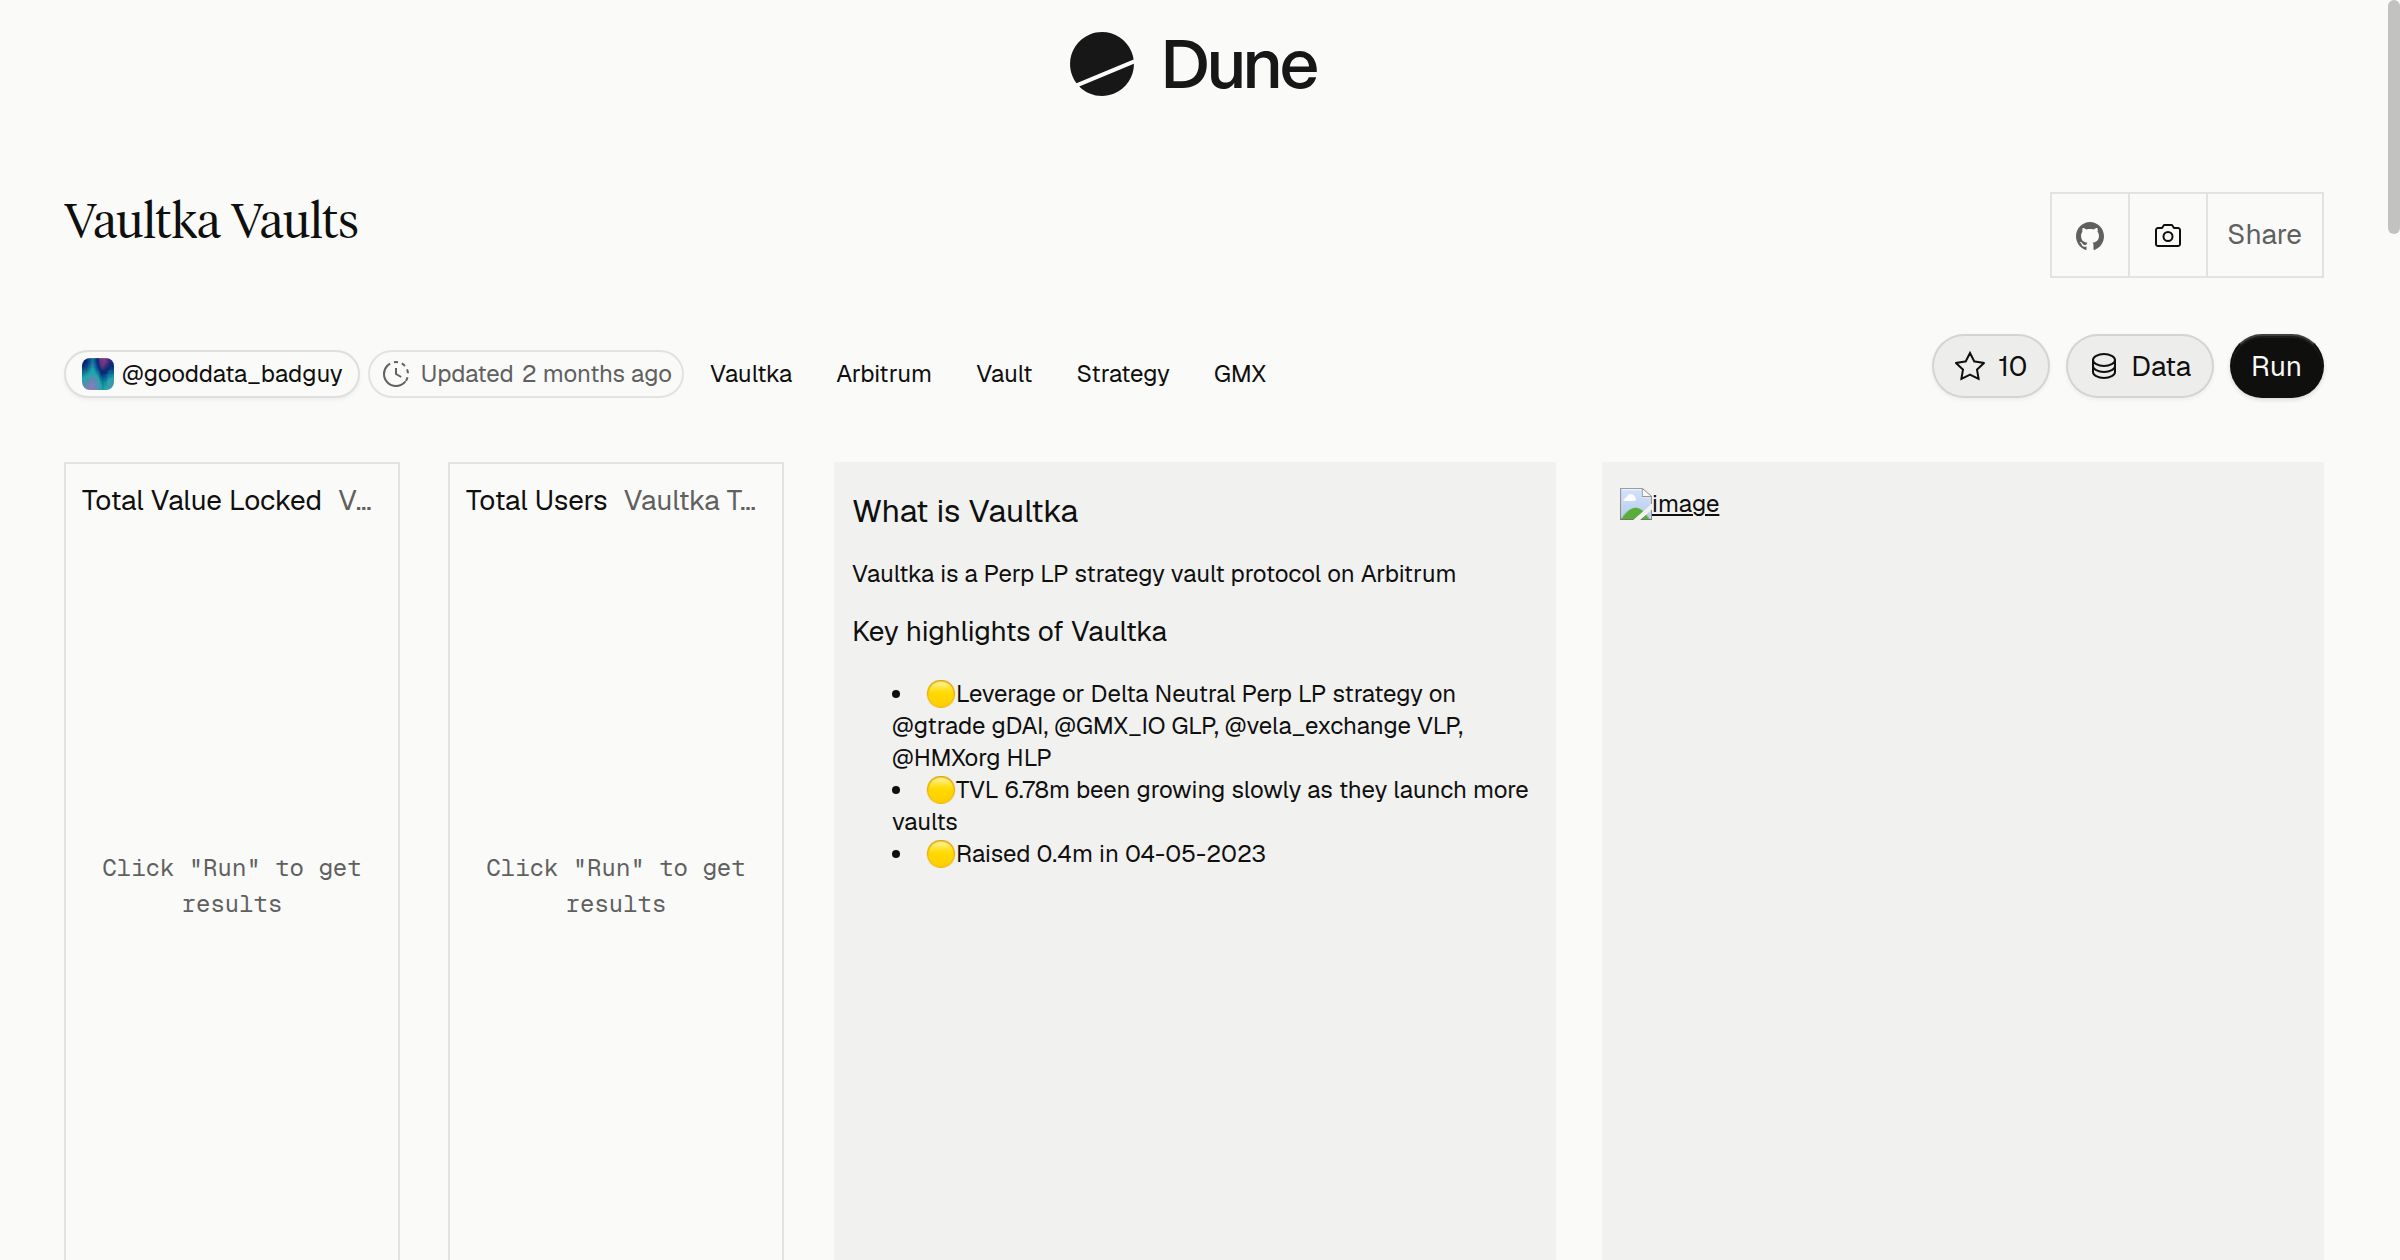
Task: Click the Share button
Action: click(x=2264, y=235)
